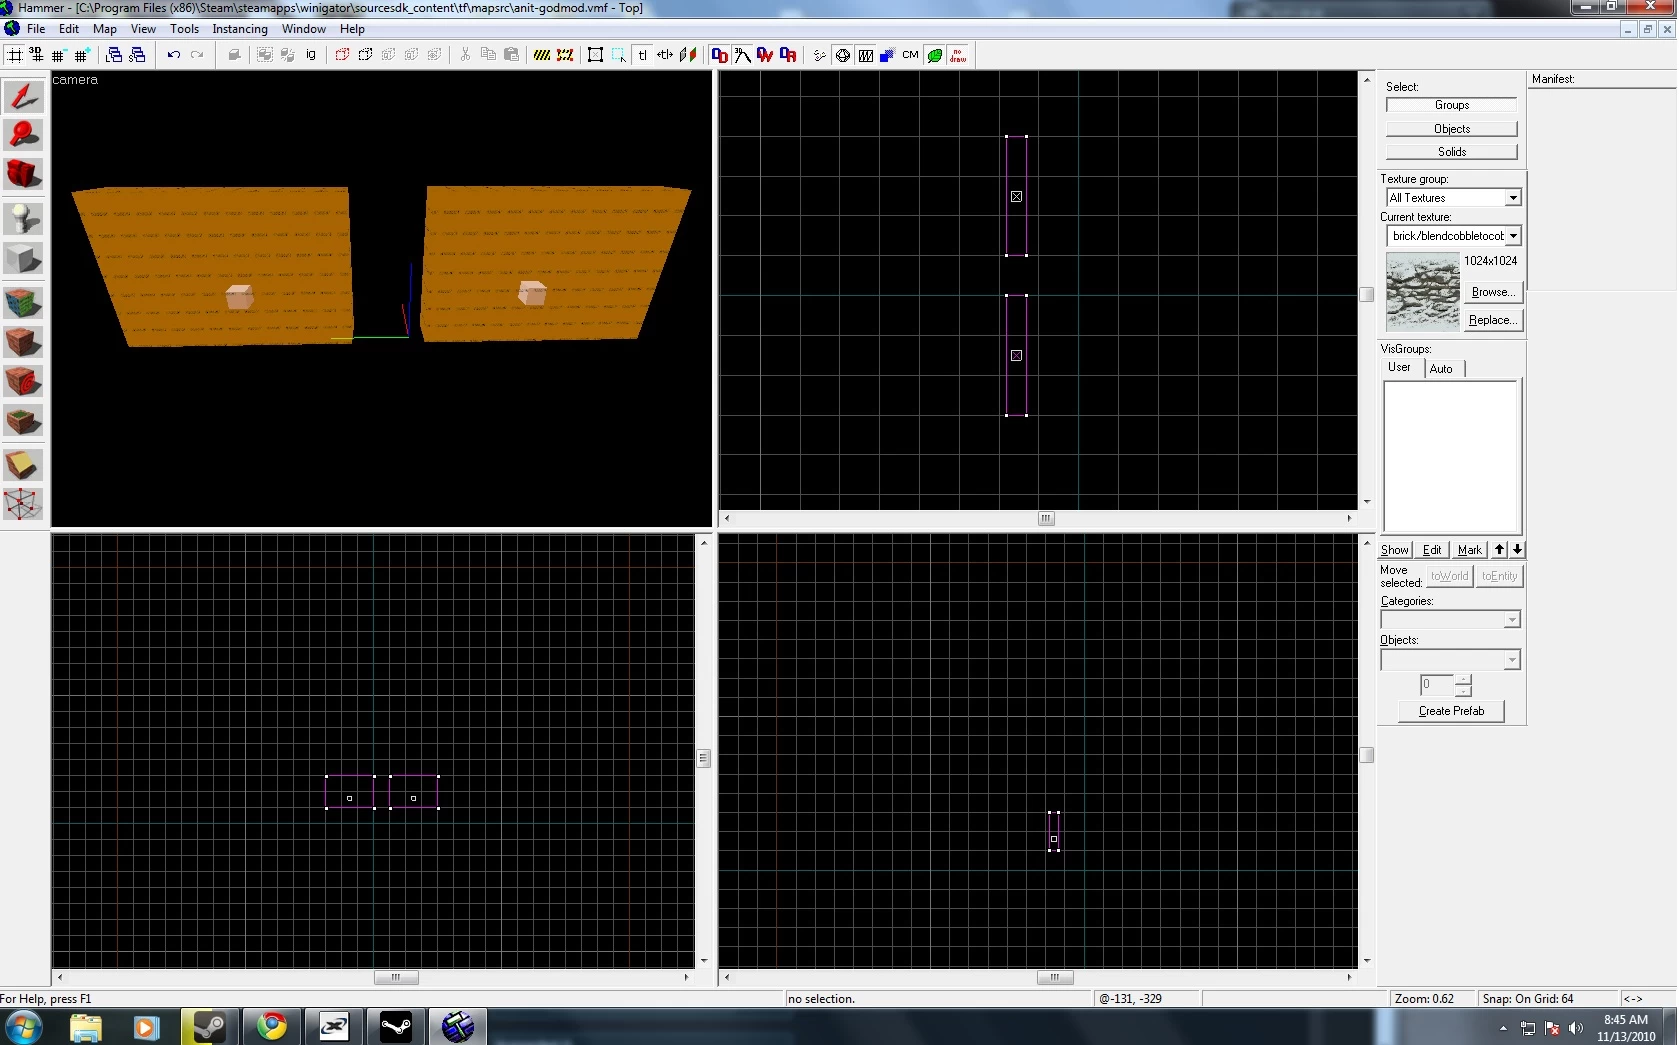Activate the Magnify tool
The image size is (1679, 1045).
pyautogui.click(x=23, y=134)
